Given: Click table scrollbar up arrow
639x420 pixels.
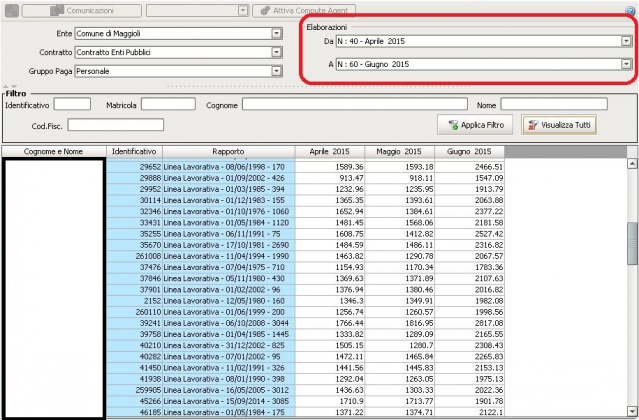Looking at the screenshot, I should (632, 163).
